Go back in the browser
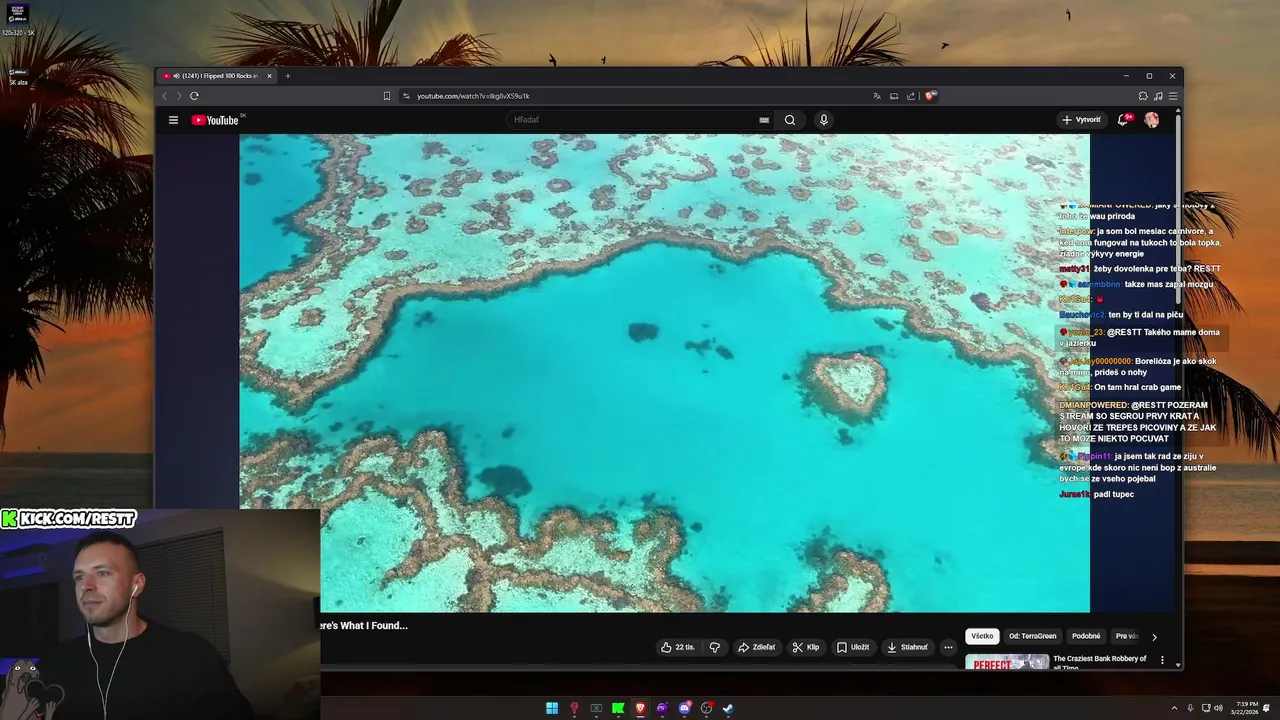Image resolution: width=1280 pixels, height=720 pixels. (165, 96)
